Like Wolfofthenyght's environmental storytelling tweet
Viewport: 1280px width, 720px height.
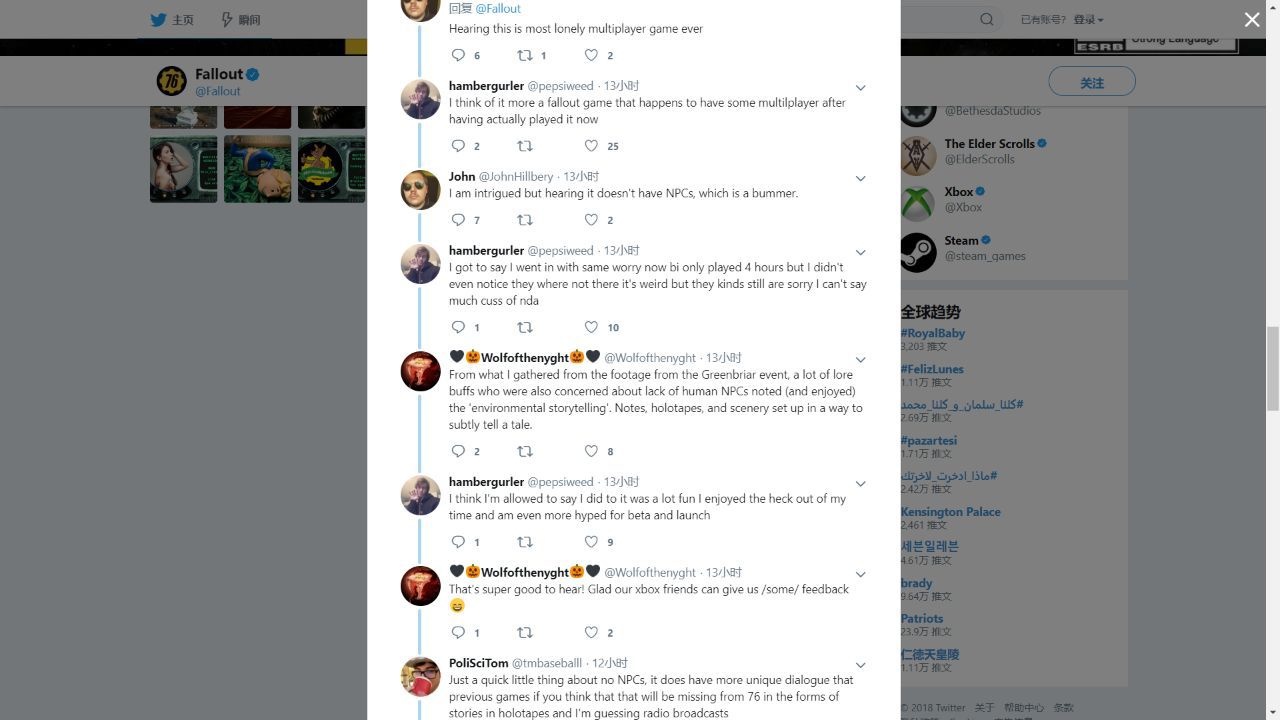(x=591, y=451)
